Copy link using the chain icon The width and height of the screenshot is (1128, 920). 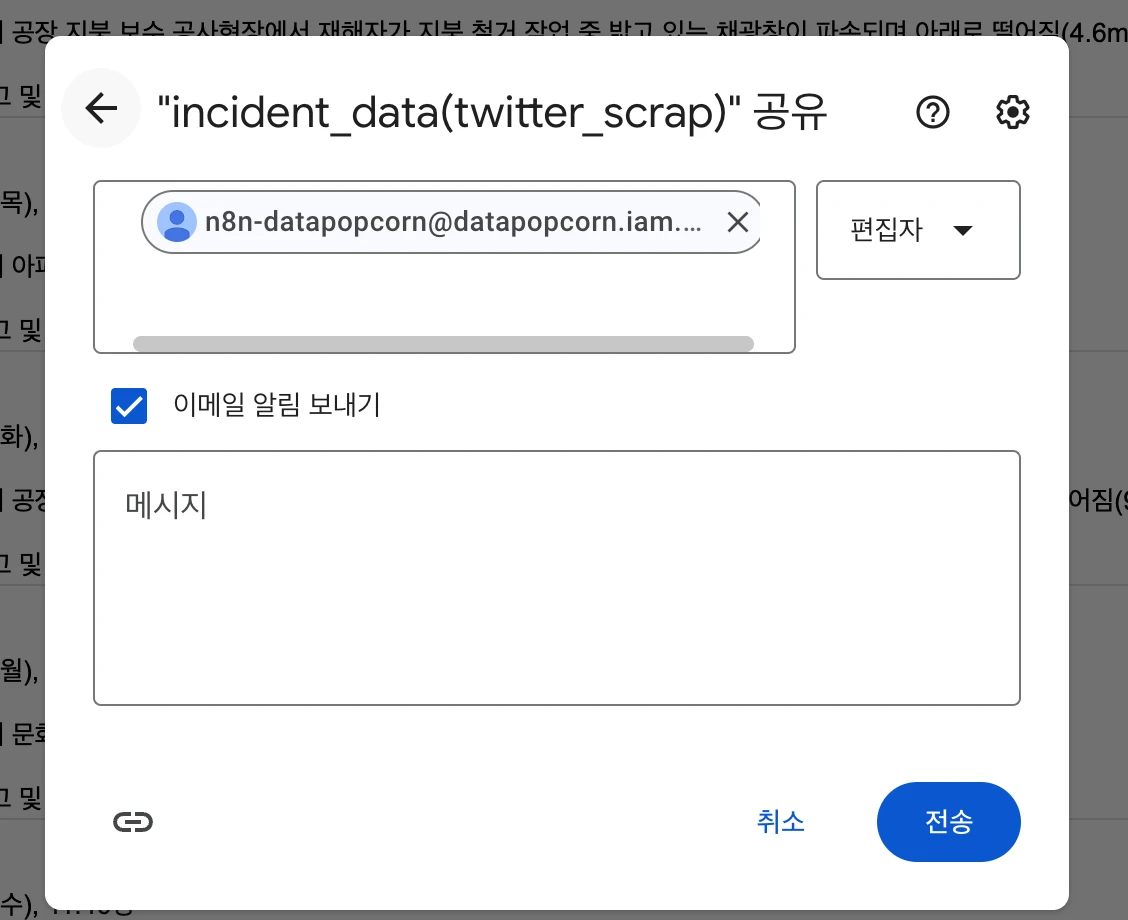click(x=133, y=821)
